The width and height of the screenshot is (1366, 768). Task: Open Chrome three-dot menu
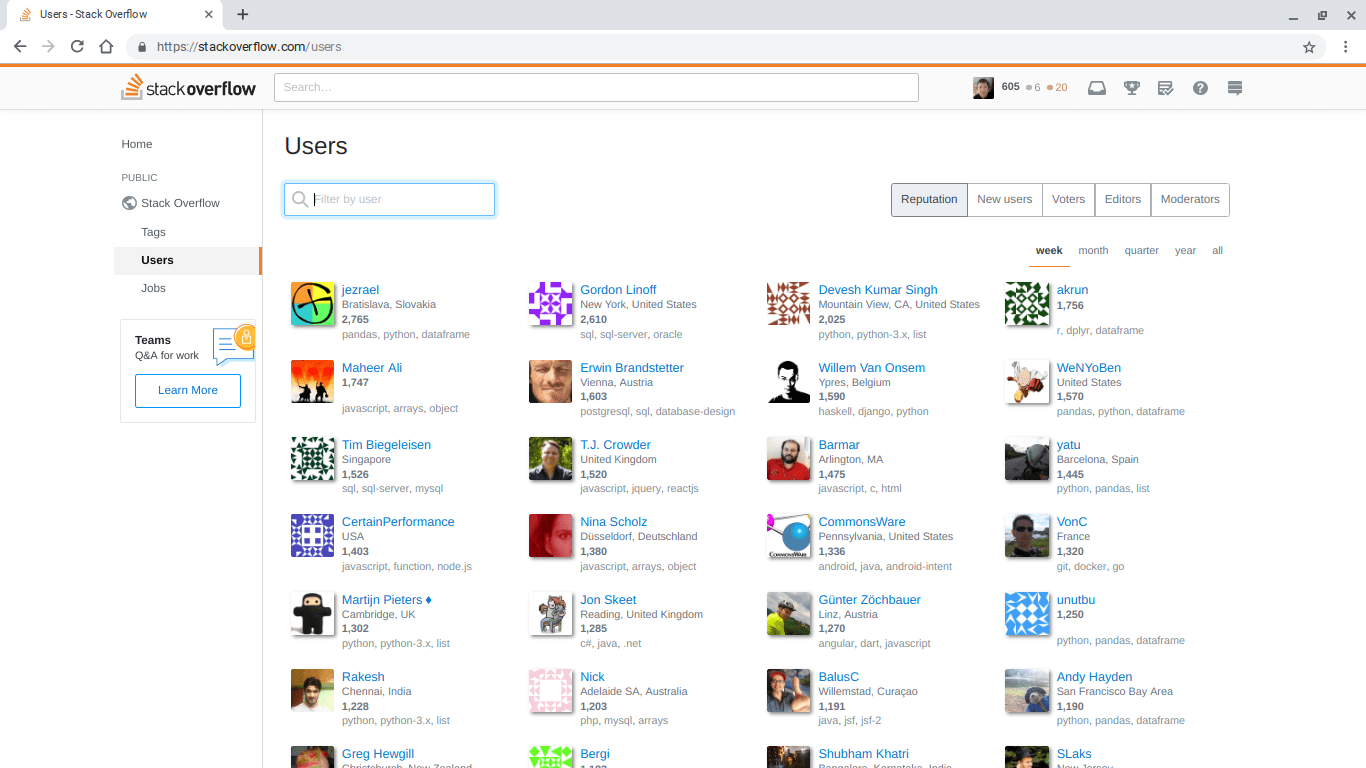pyautogui.click(x=1346, y=46)
